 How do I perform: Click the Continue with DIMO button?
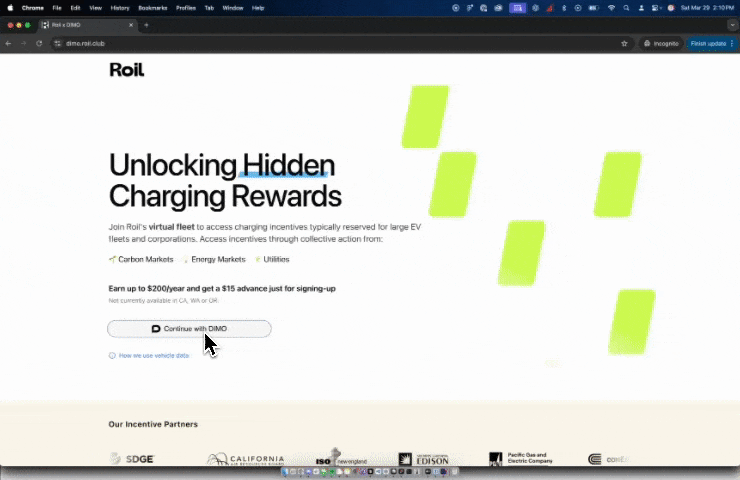pos(189,328)
